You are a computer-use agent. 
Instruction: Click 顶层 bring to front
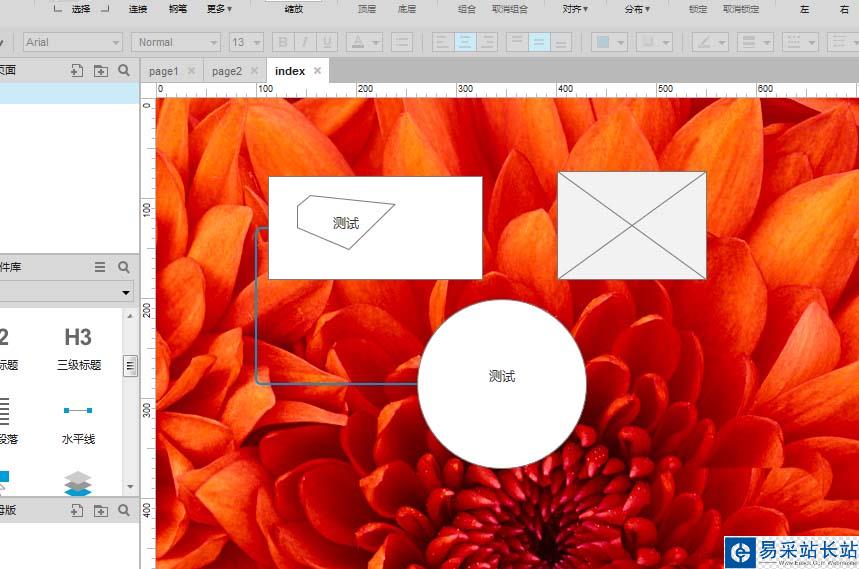pos(366,9)
